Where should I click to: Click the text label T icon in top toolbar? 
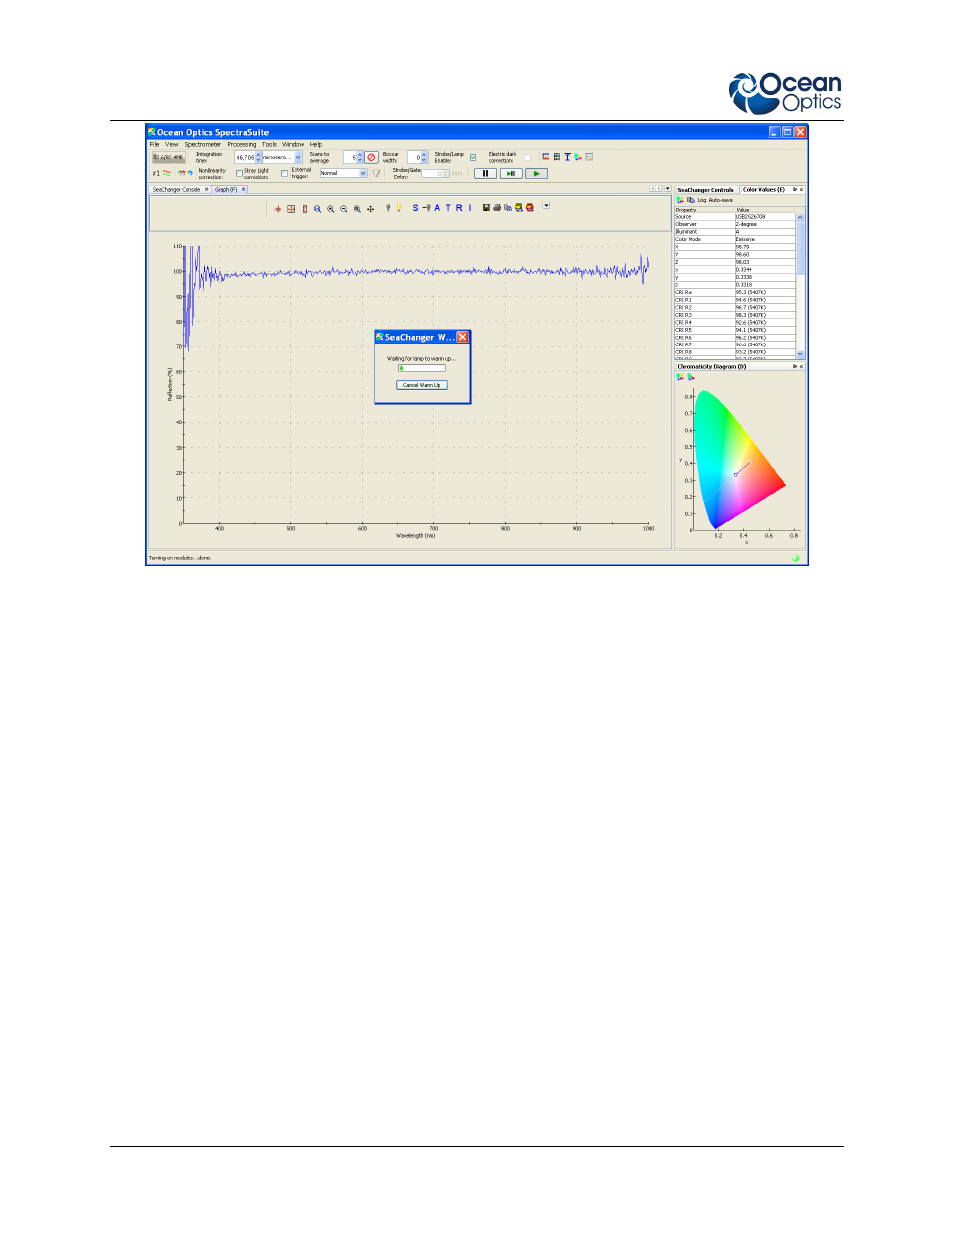[x=567, y=157]
